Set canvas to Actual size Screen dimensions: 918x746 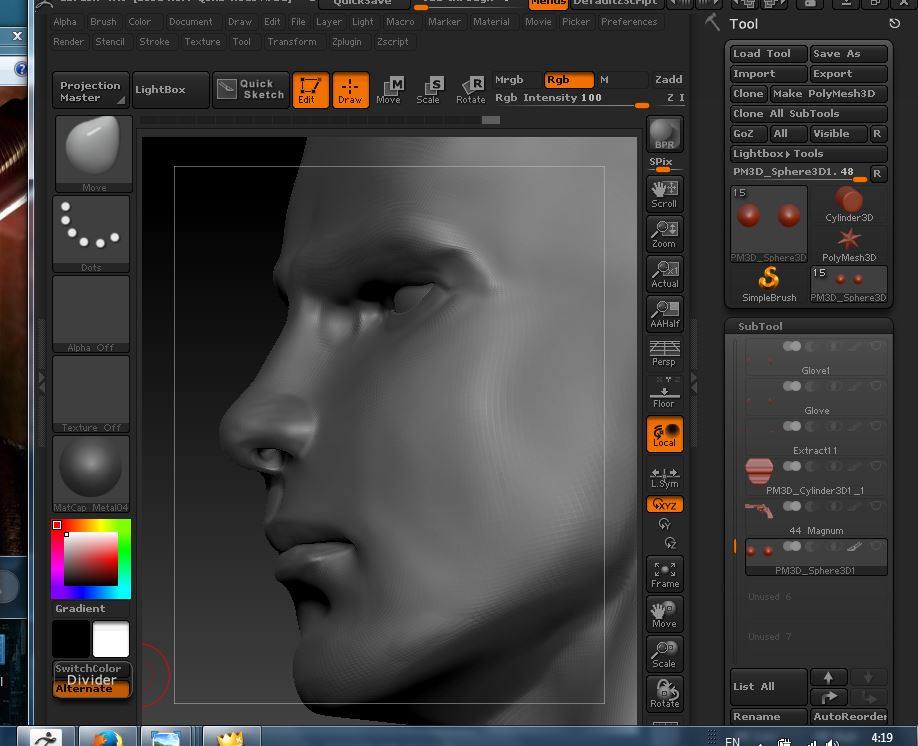[x=664, y=274]
